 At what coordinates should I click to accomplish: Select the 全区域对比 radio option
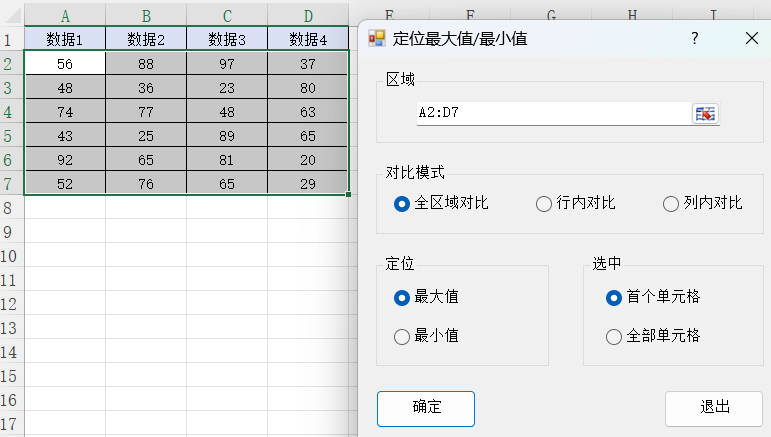(x=402, y=204)
